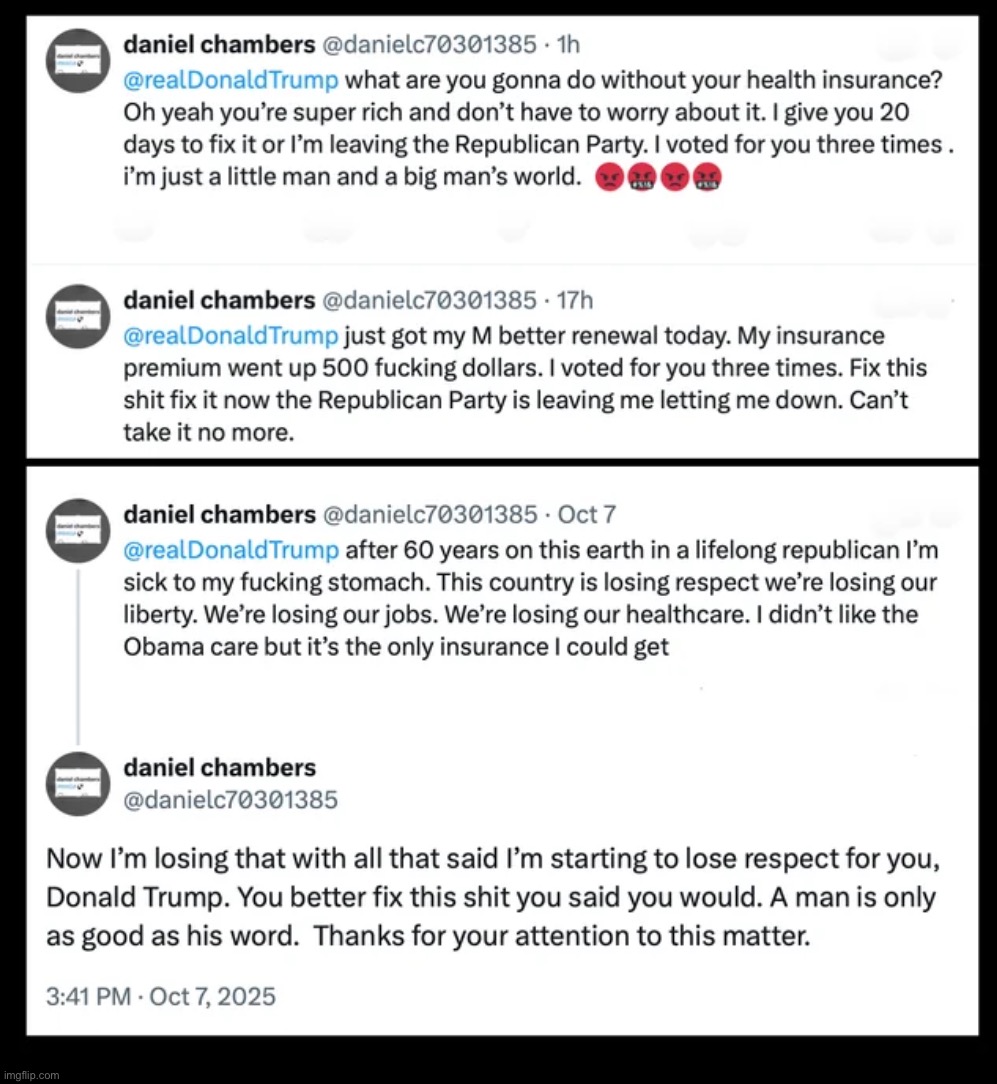
Task: Click the imgflip.com watermark
Action: (31, 1075)
